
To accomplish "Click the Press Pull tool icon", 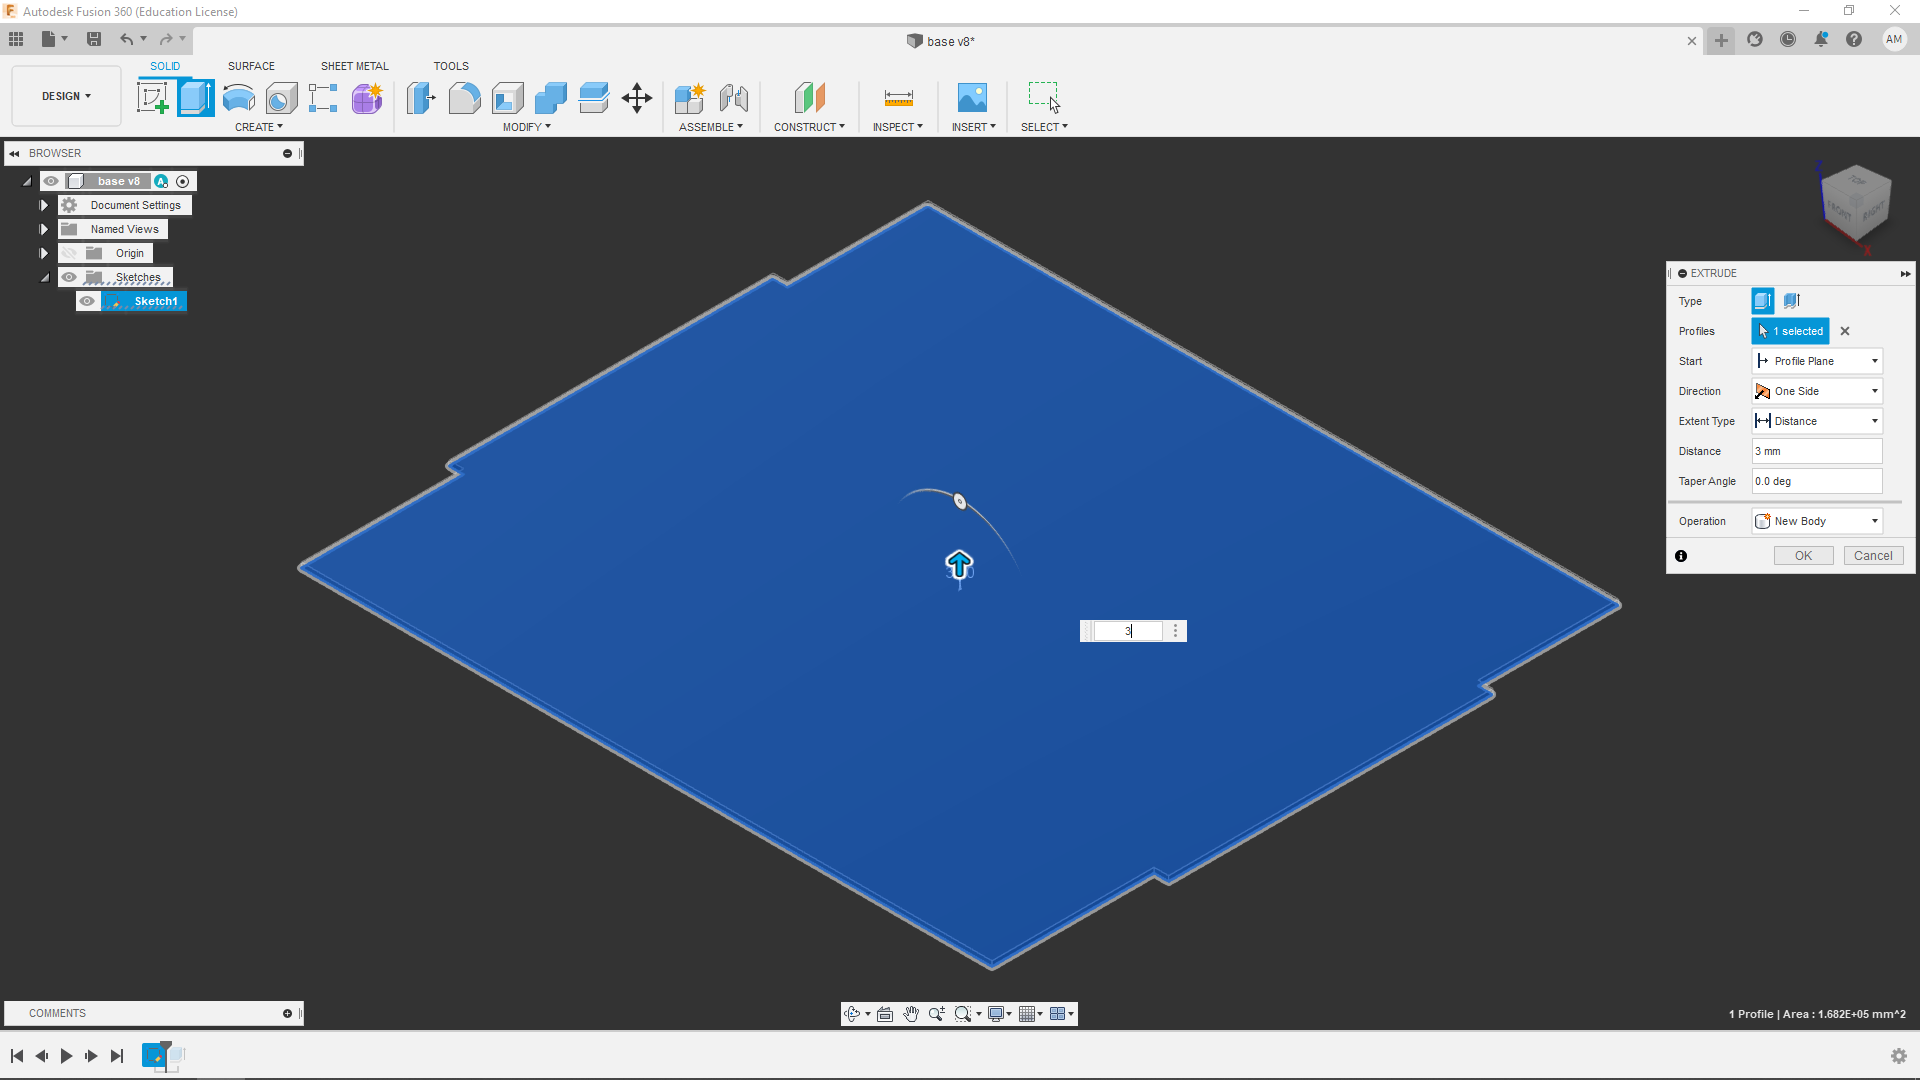I will coord(421,98).
